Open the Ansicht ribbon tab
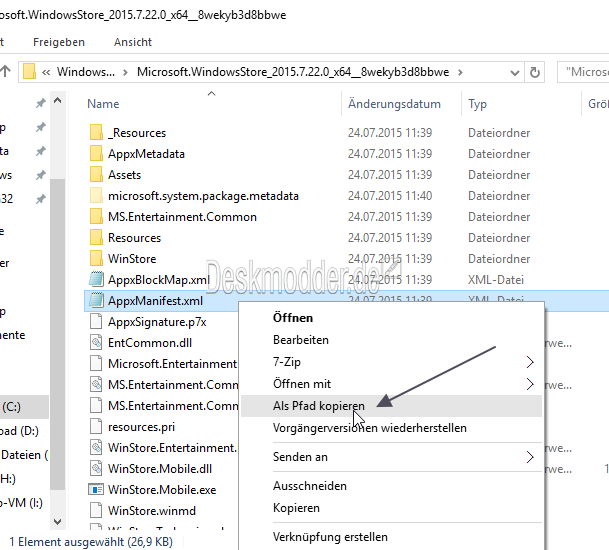Viewport: 609px width, 550px height. [133, 42]
